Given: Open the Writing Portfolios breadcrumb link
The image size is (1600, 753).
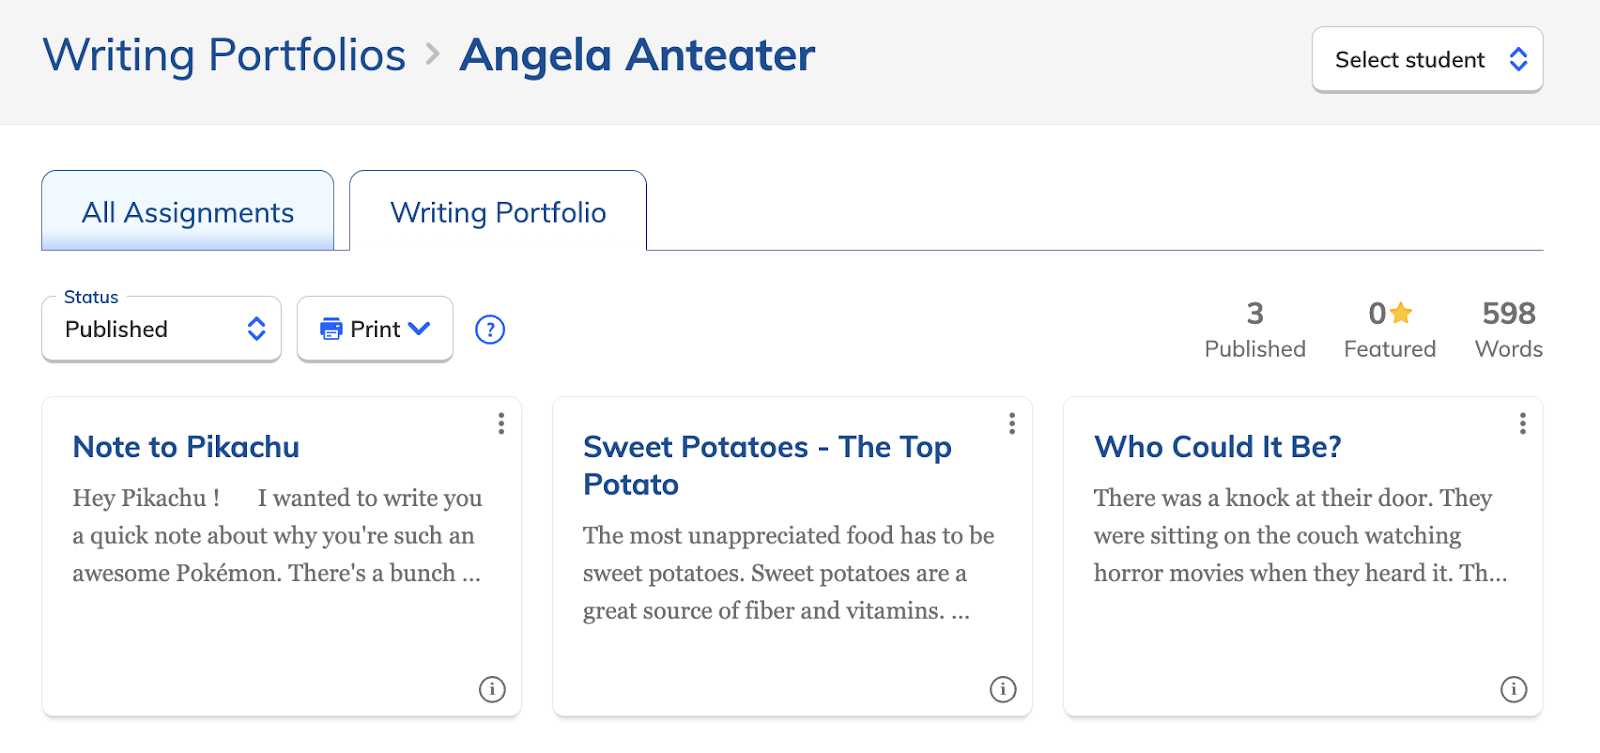Looking at the screenshot, I should click(224, 55).
